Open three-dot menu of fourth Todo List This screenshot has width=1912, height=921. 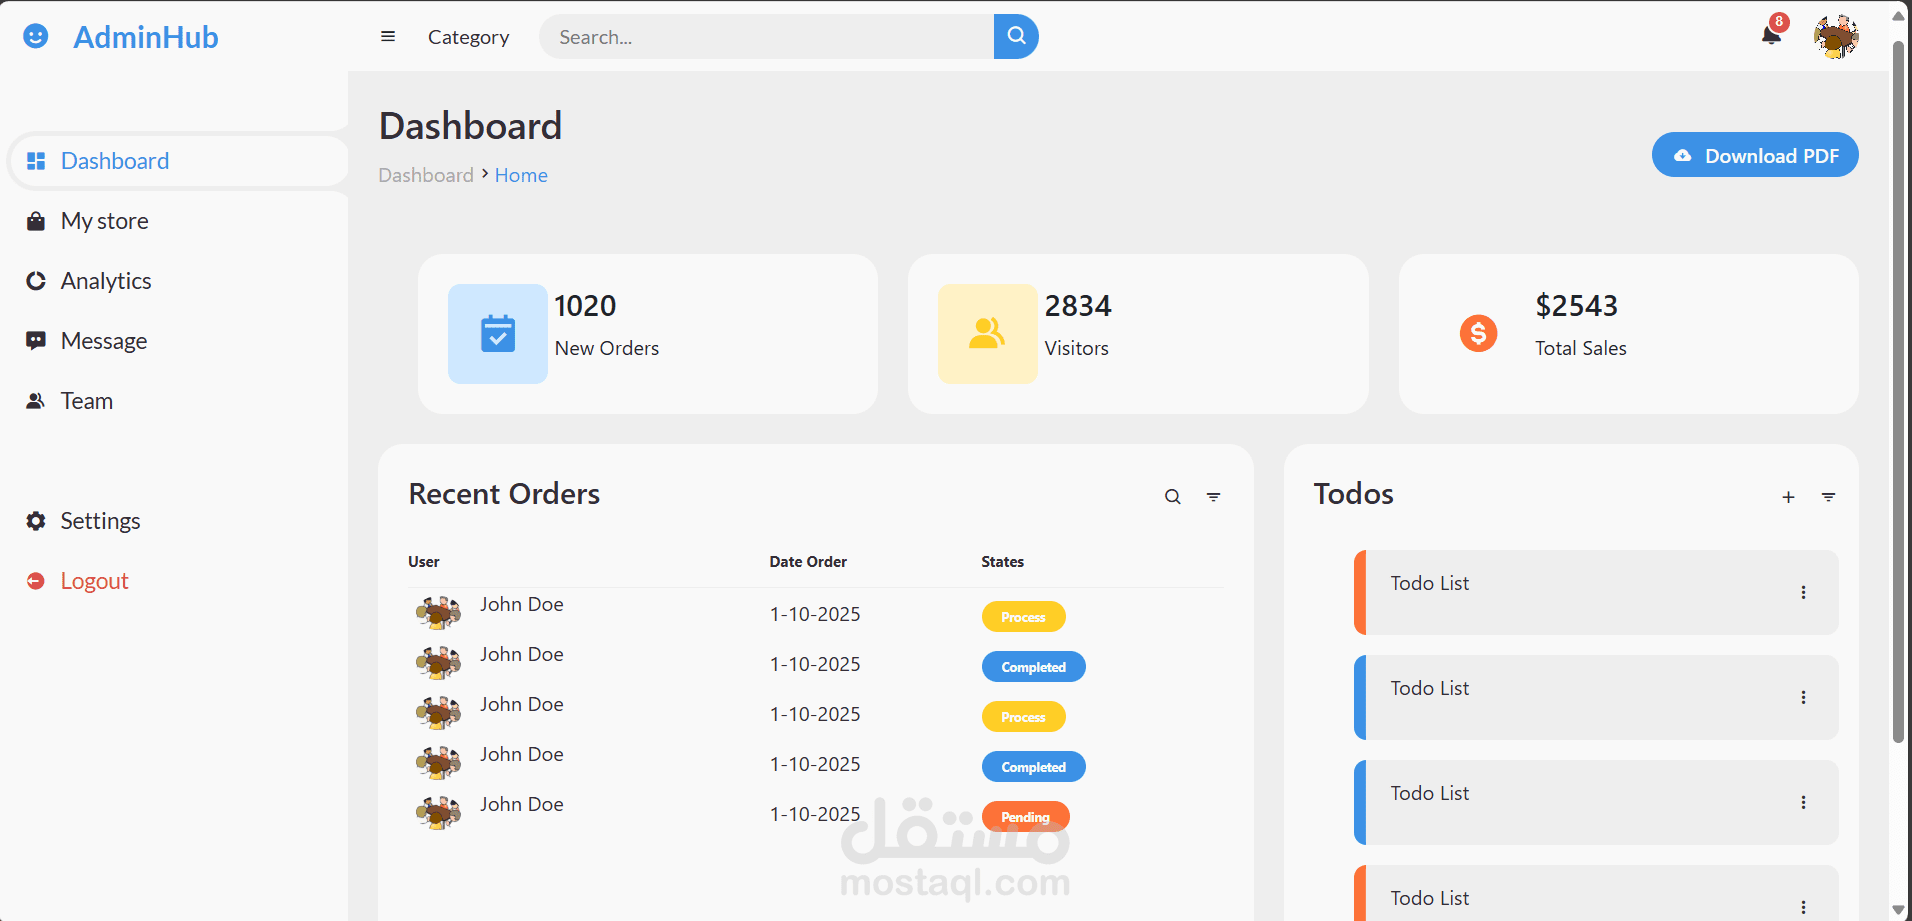click(1803, 907)
